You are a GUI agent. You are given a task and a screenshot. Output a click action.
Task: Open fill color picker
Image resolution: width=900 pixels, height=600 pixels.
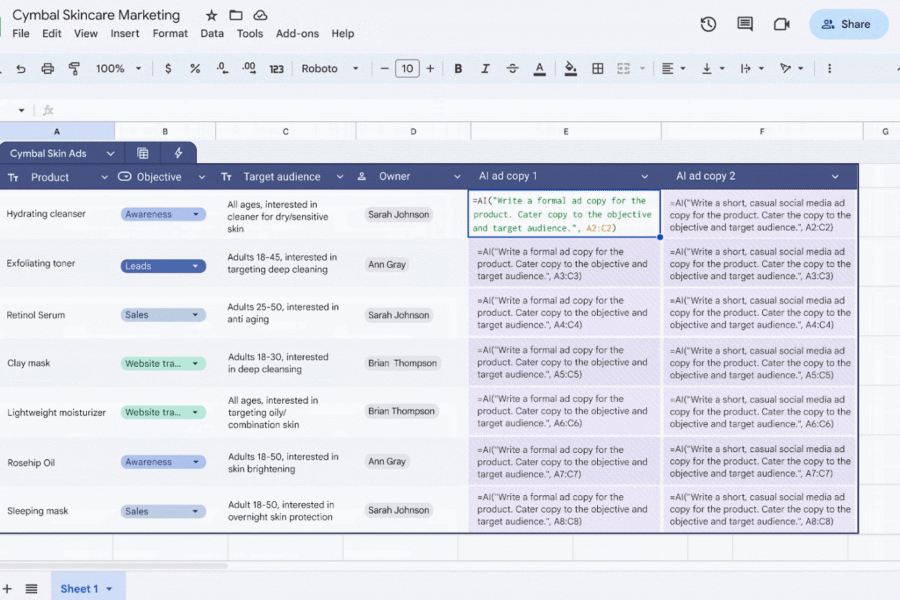pyautogui.click(x=570, y=69)
